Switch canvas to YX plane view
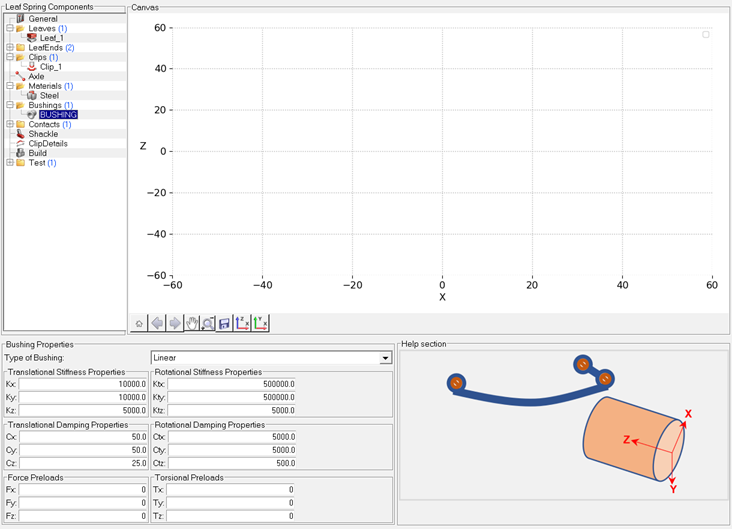This screenshot has height=529, width=732. tap(260, 324)
